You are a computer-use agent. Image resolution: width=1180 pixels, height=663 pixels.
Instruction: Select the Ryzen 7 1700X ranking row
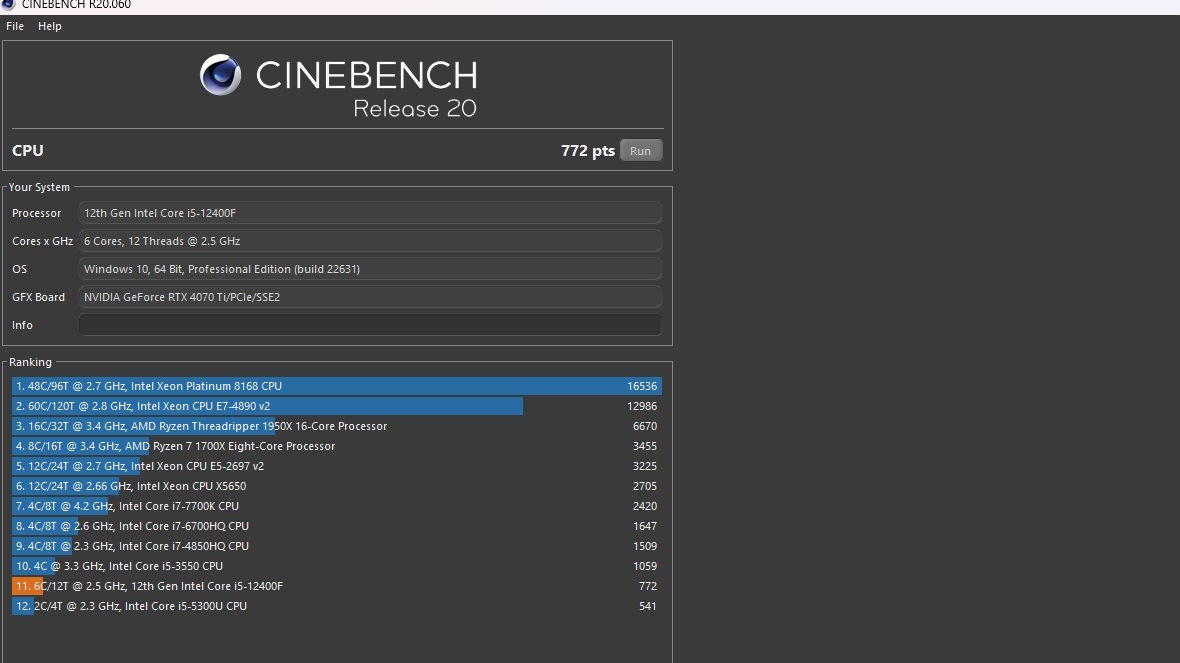[x=336, y=446]
